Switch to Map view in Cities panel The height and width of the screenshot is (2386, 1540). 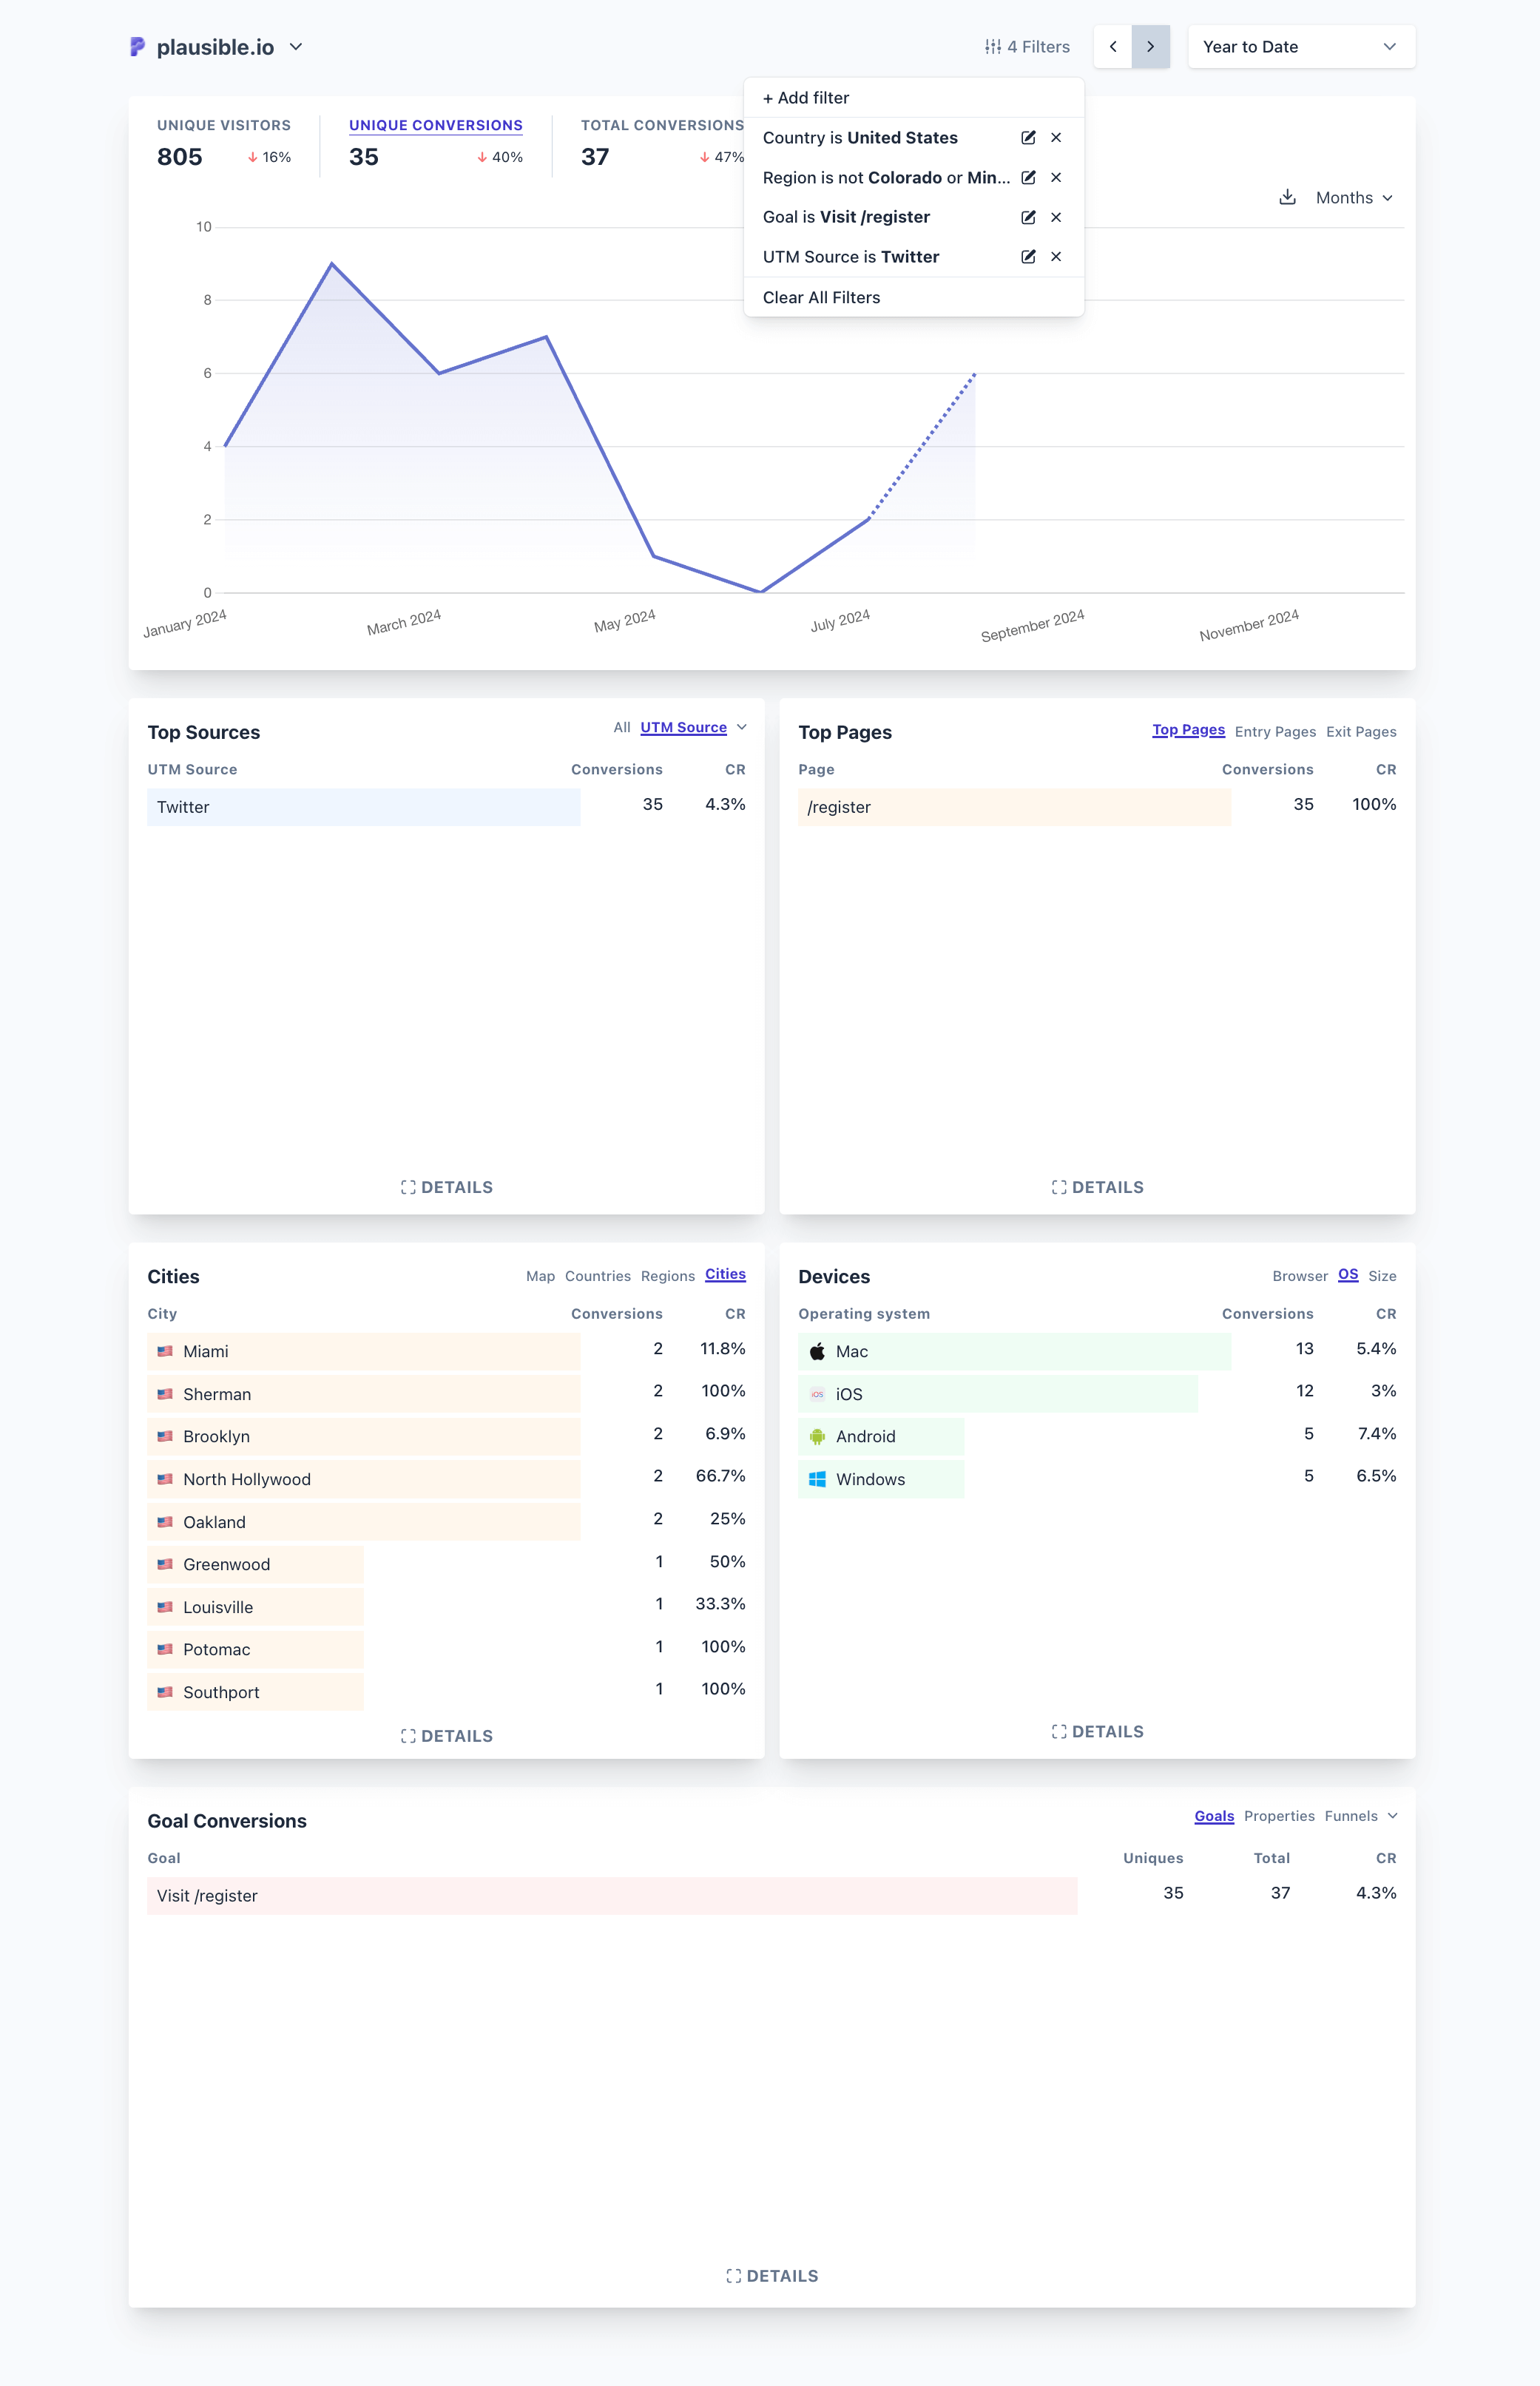click(x=539, y=1277)
